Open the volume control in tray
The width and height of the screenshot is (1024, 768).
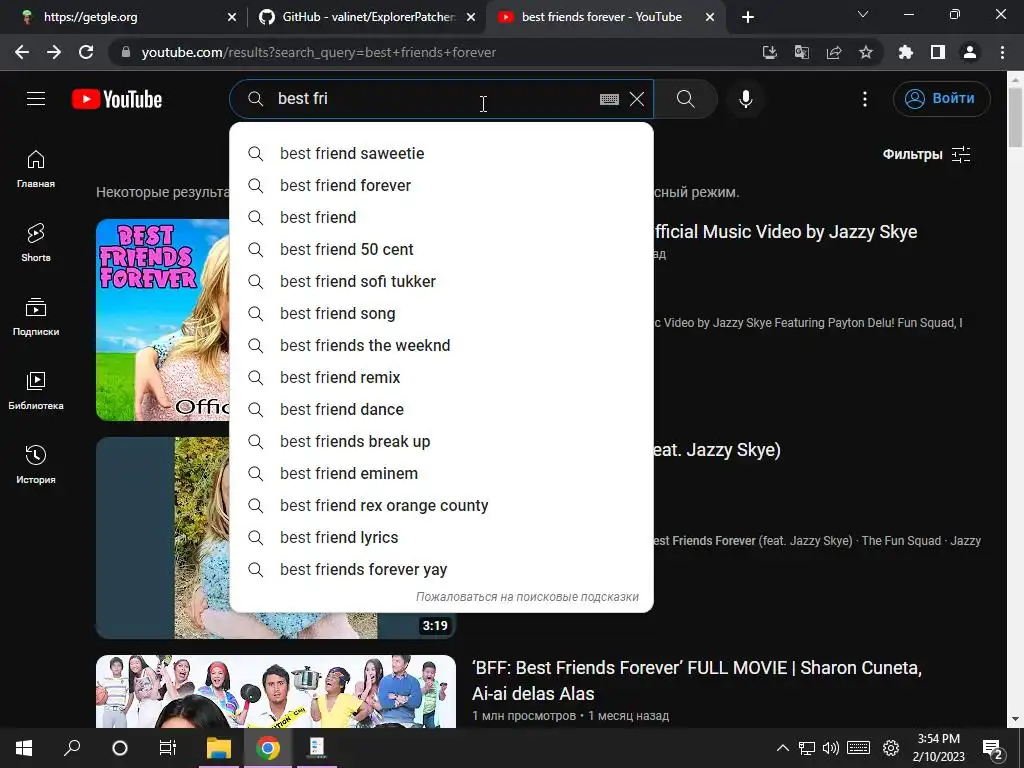coord(831,748)
